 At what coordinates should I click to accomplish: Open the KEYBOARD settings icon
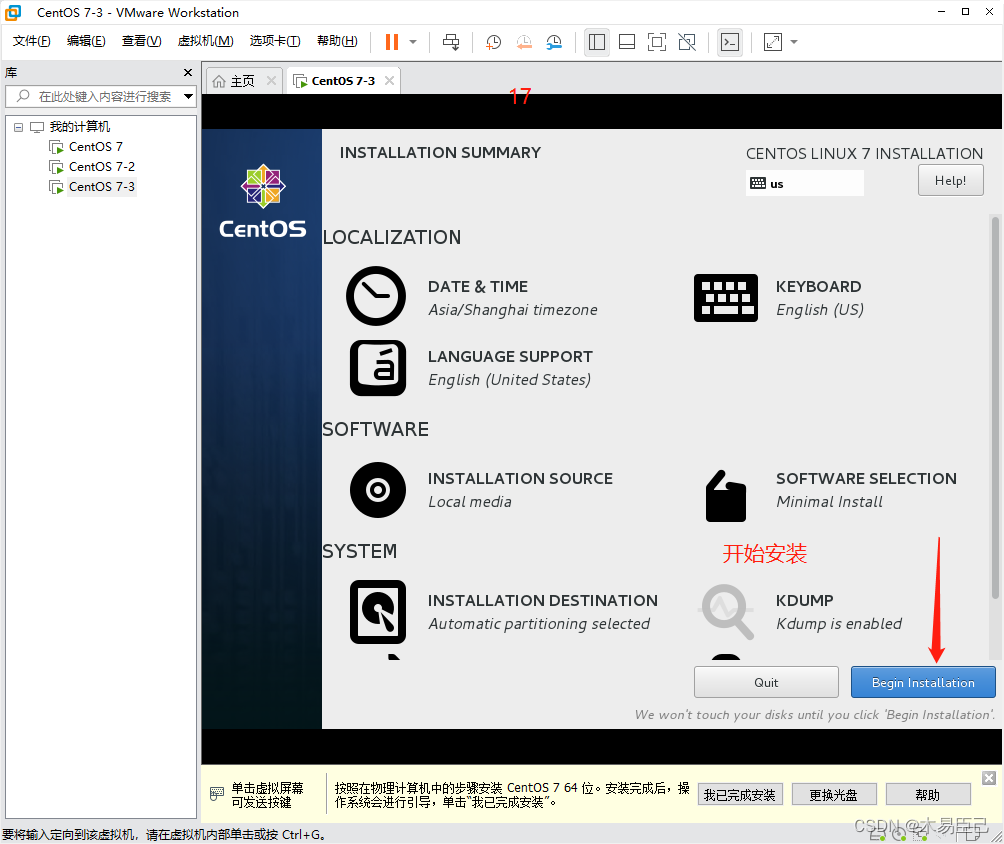coord(725,298)
